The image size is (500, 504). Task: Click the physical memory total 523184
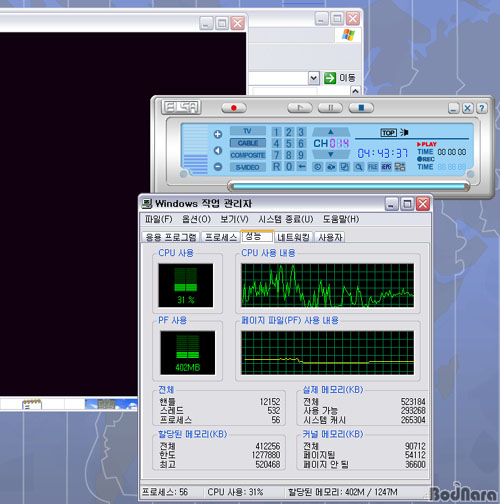click(413, 402)
